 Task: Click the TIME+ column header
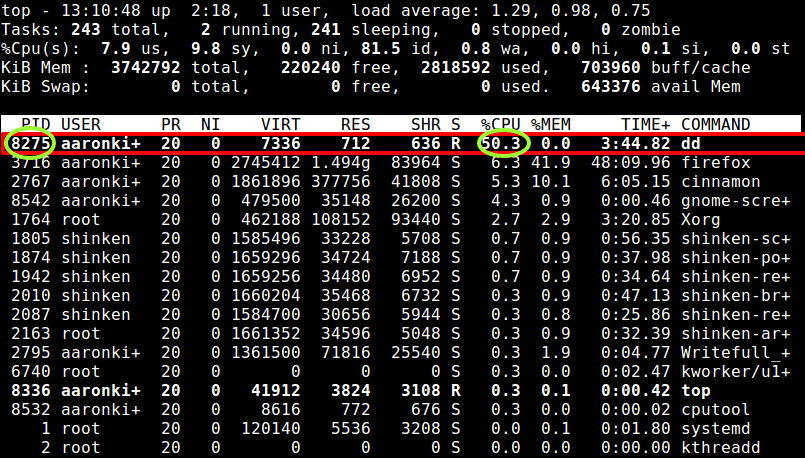[645, 125]
